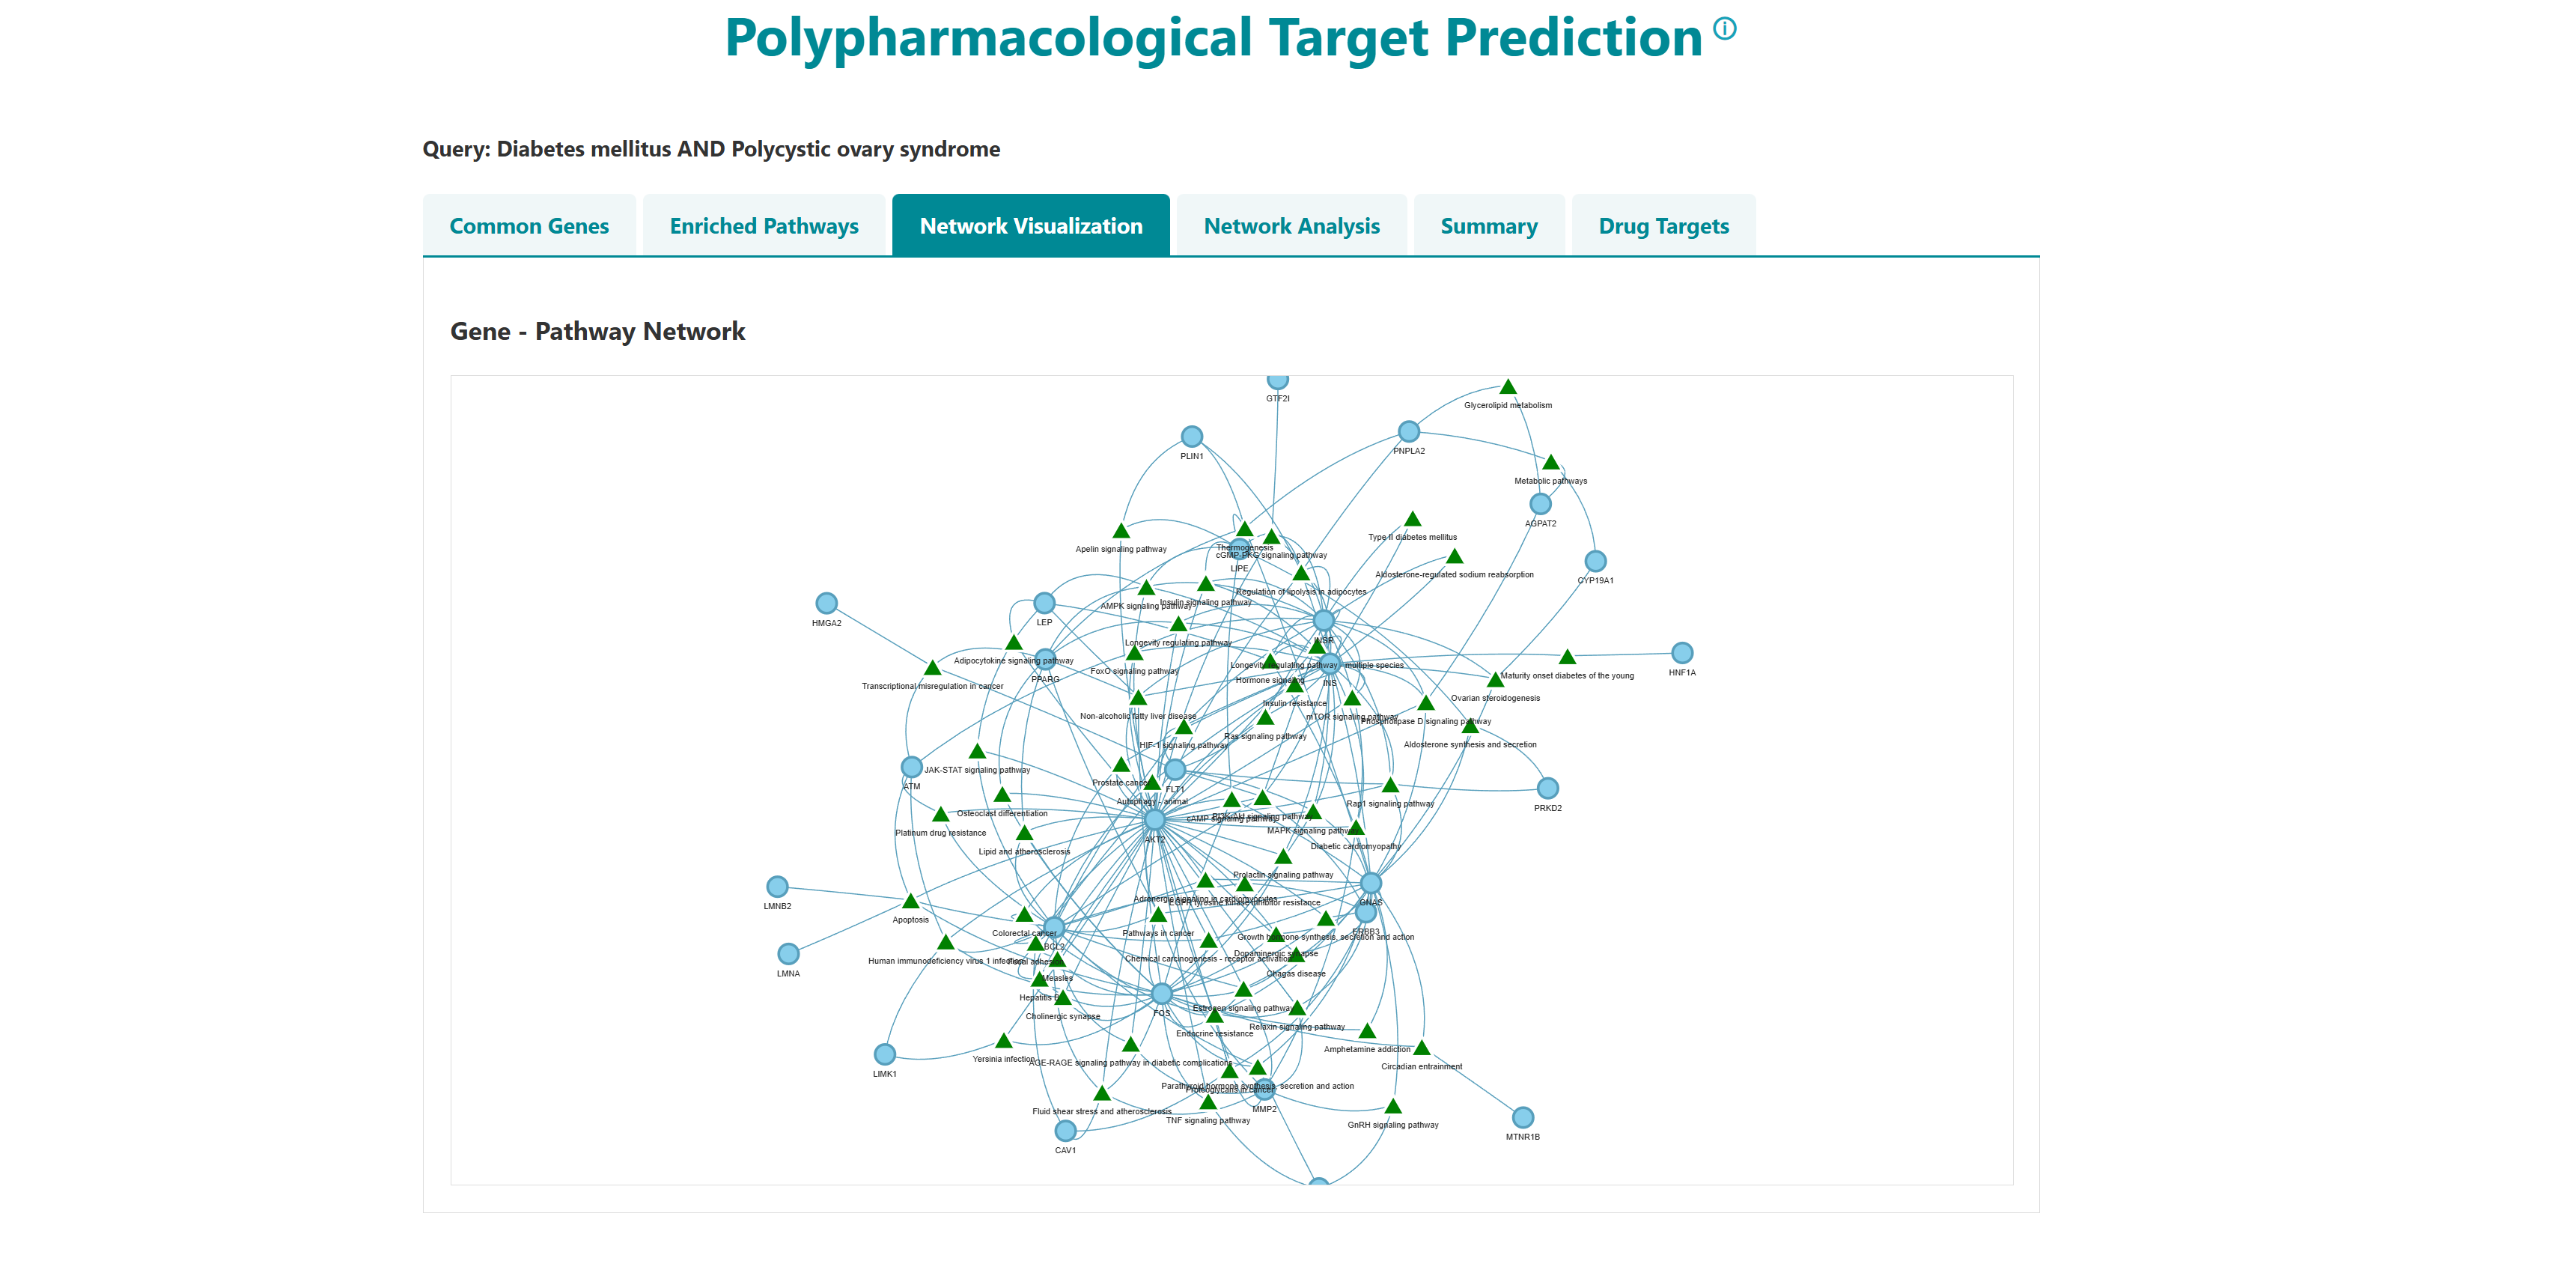The width and height of the screenshot is (2576, 1276).
Task: Click the info icon beside the title
Action: tap(1724, 28)
